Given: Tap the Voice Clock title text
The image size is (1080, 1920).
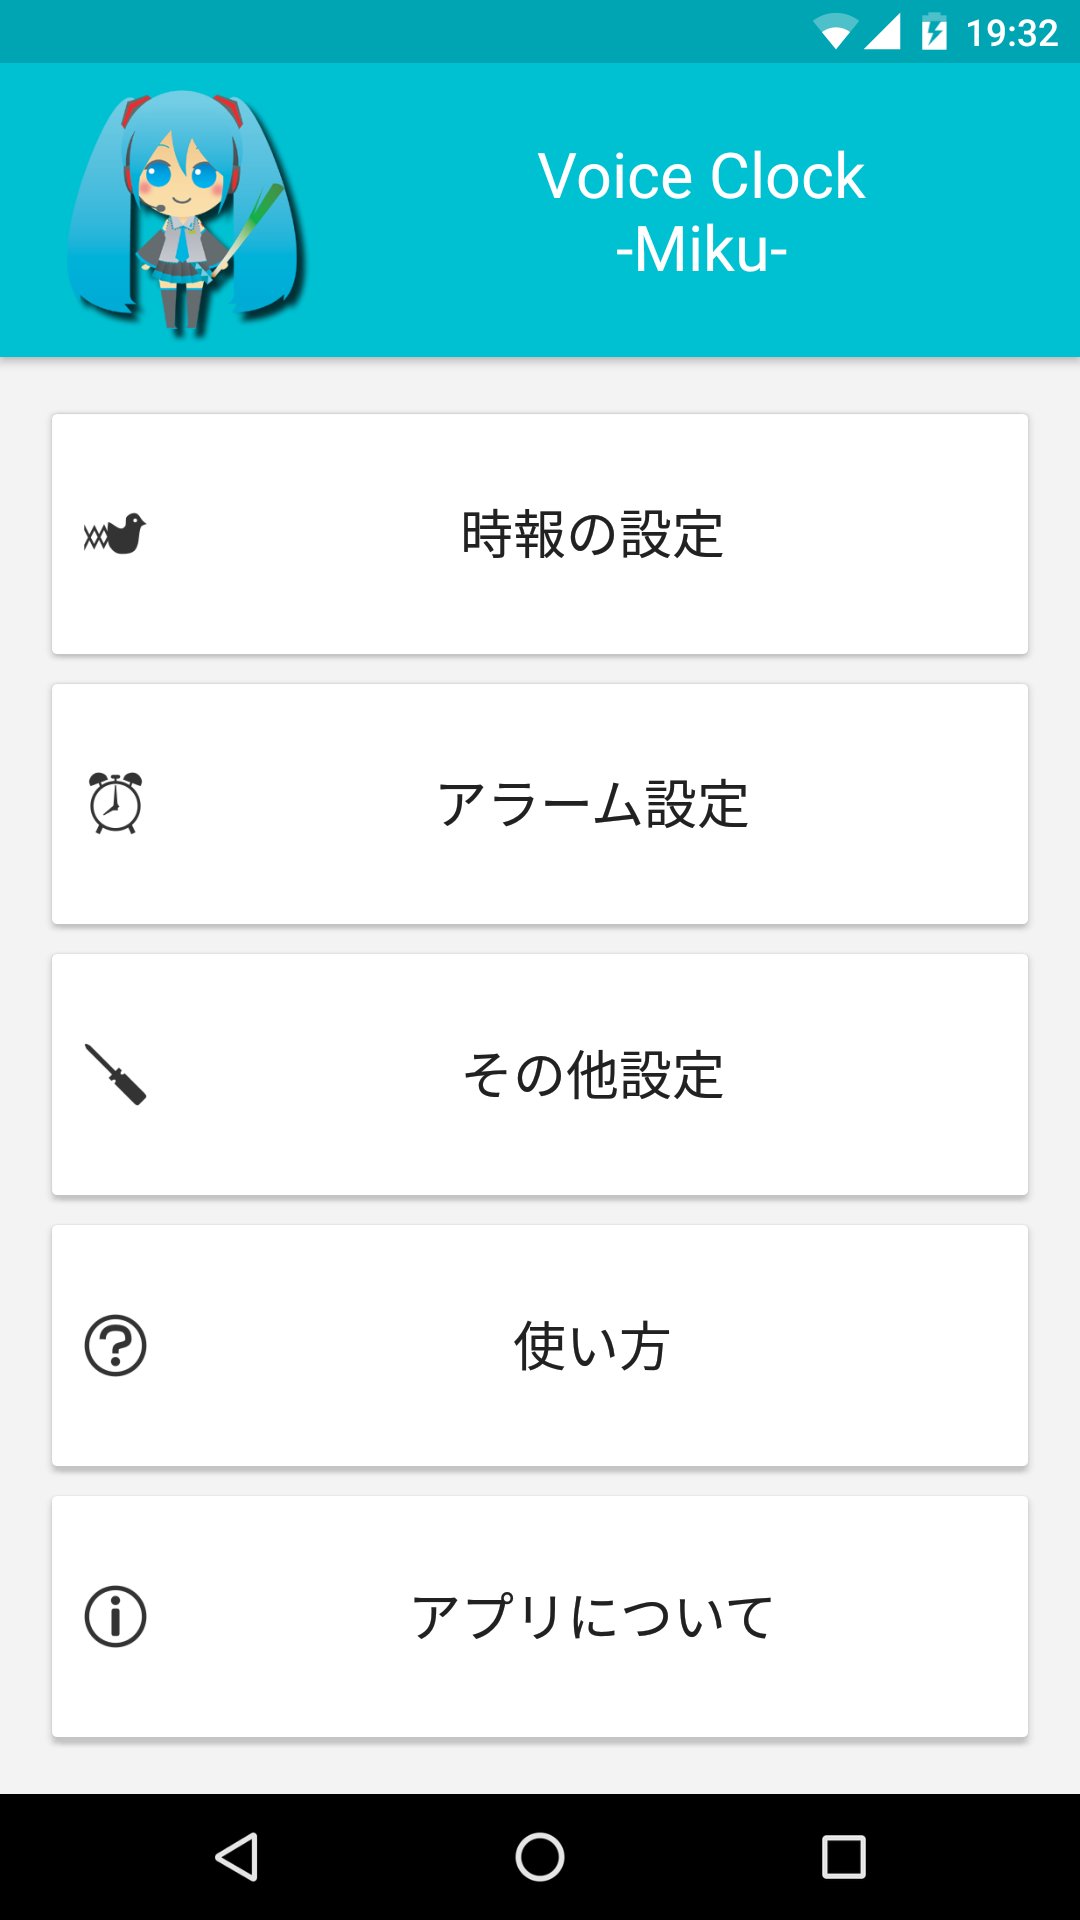Looking at the screenshot, I should [701, 177].
